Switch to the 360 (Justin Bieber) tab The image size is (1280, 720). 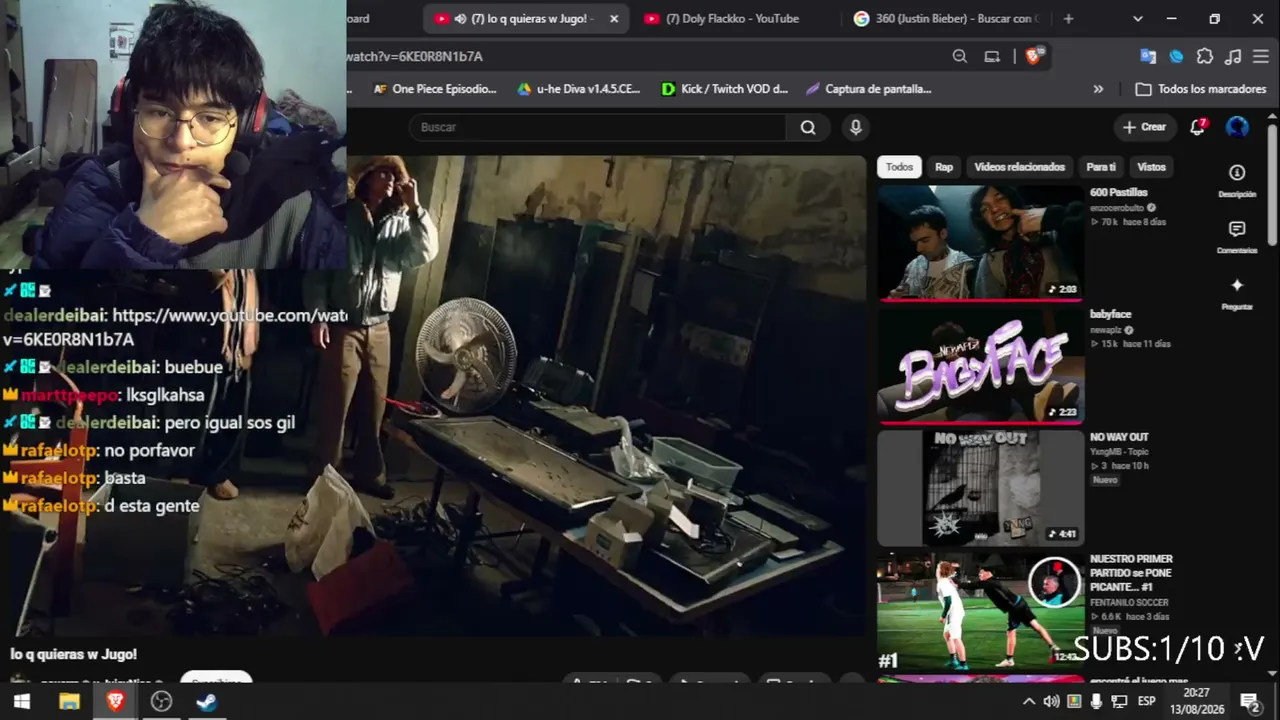point(947,18)
